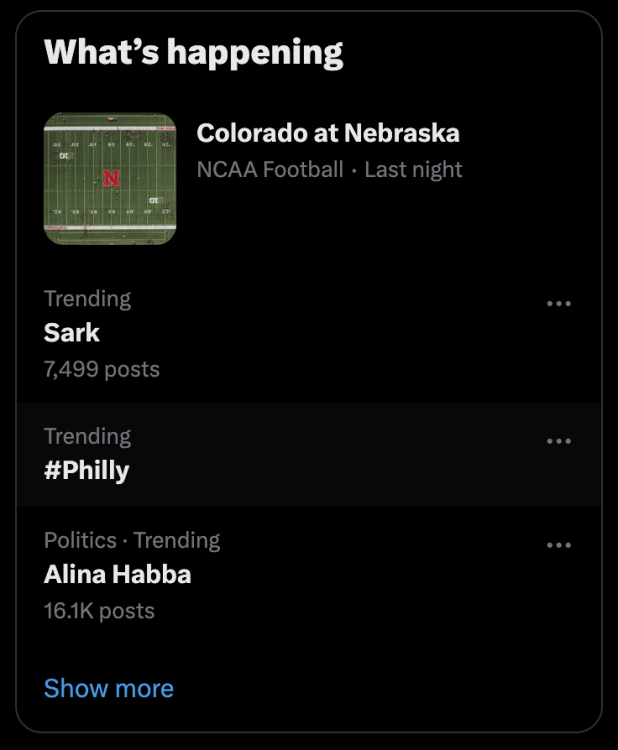Click Show more to expand trends
The image size is (618, 750).
pos(109,688)
